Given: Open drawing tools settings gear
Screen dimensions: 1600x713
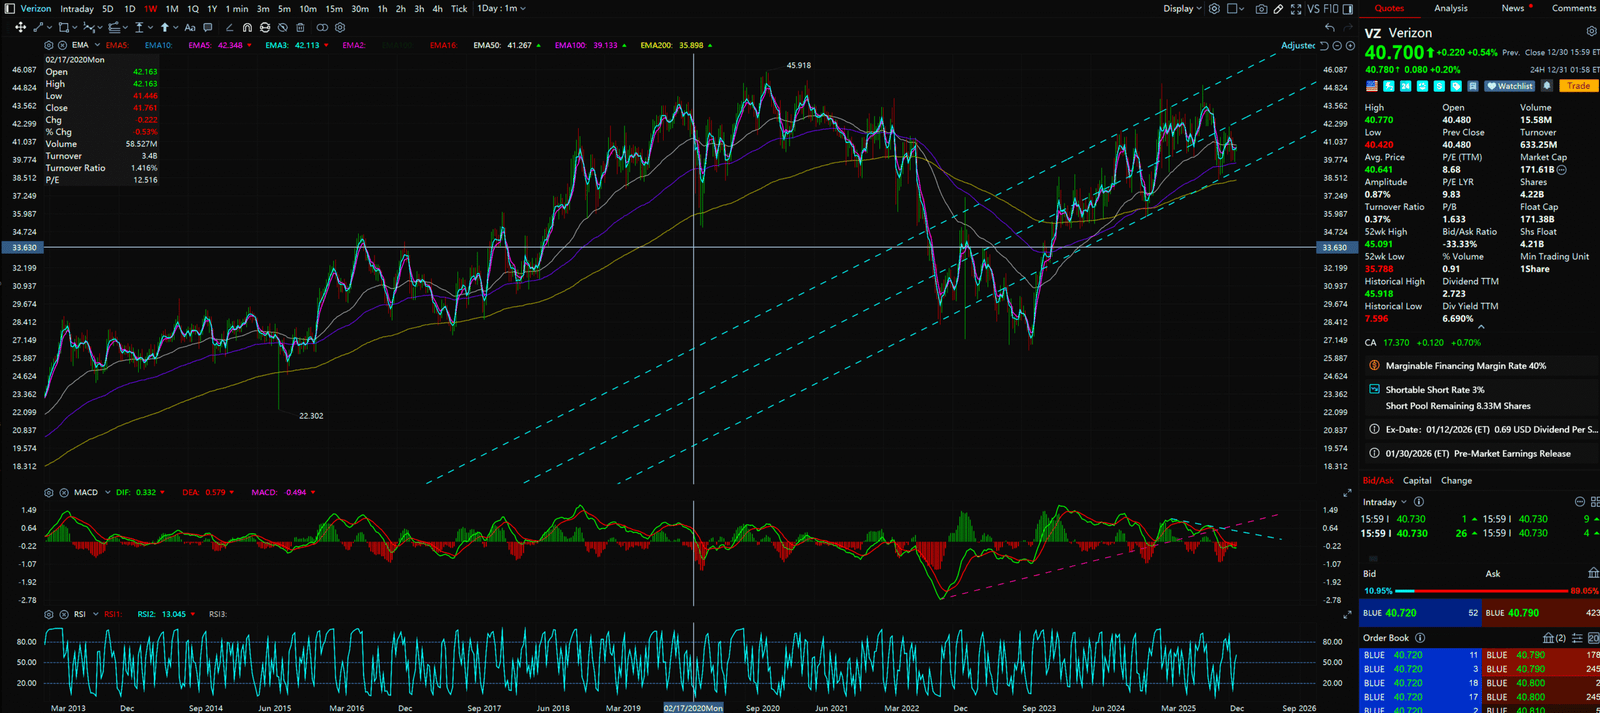Looking at the screenshot, I should tap(340, 28).
